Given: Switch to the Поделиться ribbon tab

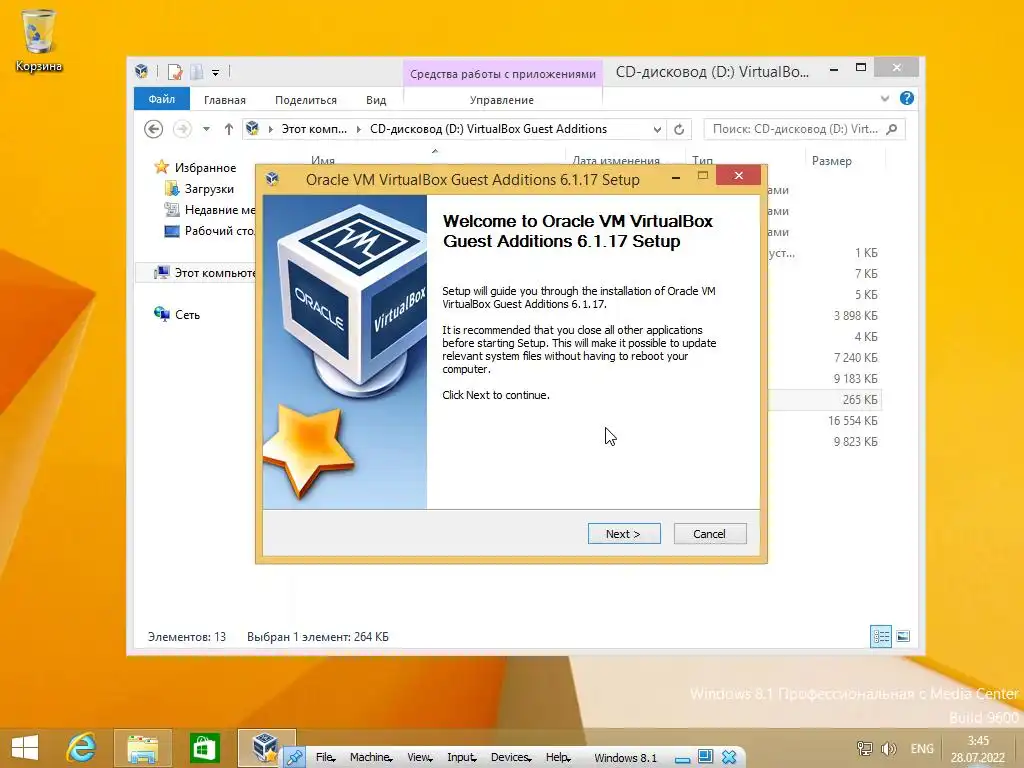Looking at the screenshot, I should [x=306, y=100].
